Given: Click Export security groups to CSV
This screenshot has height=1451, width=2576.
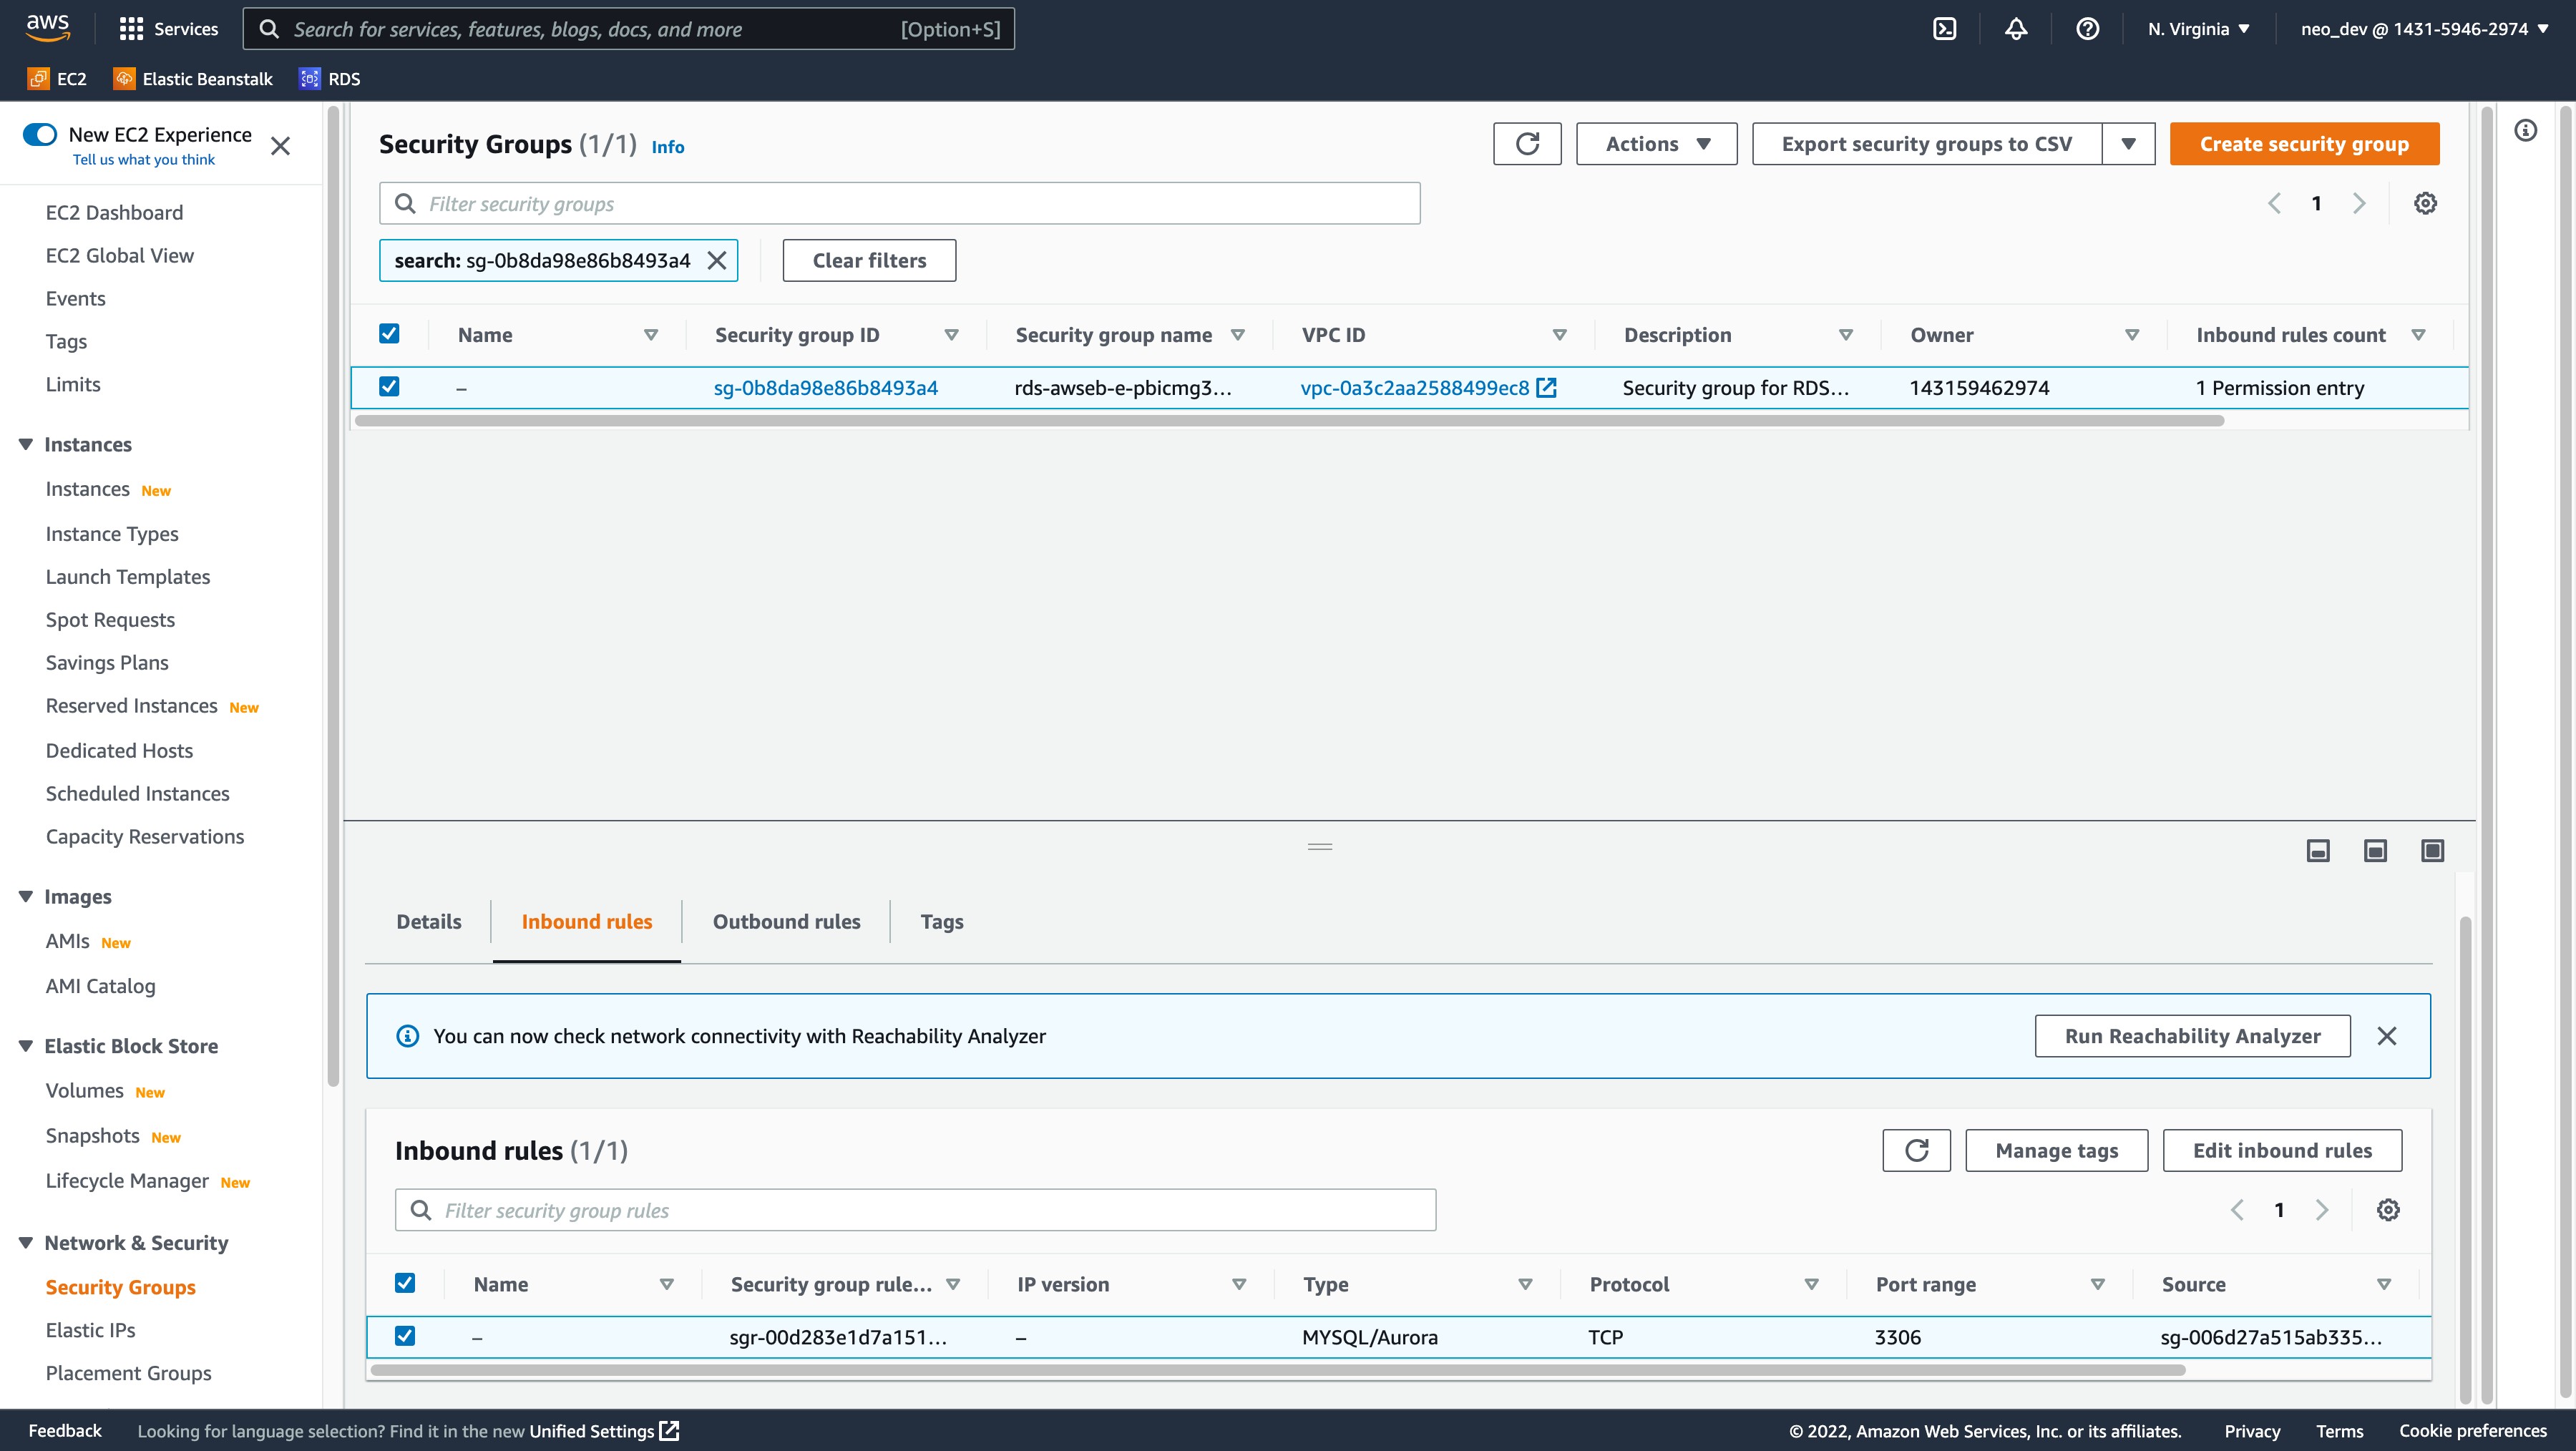Looking at the screenshot, I should pos(1926,144).
